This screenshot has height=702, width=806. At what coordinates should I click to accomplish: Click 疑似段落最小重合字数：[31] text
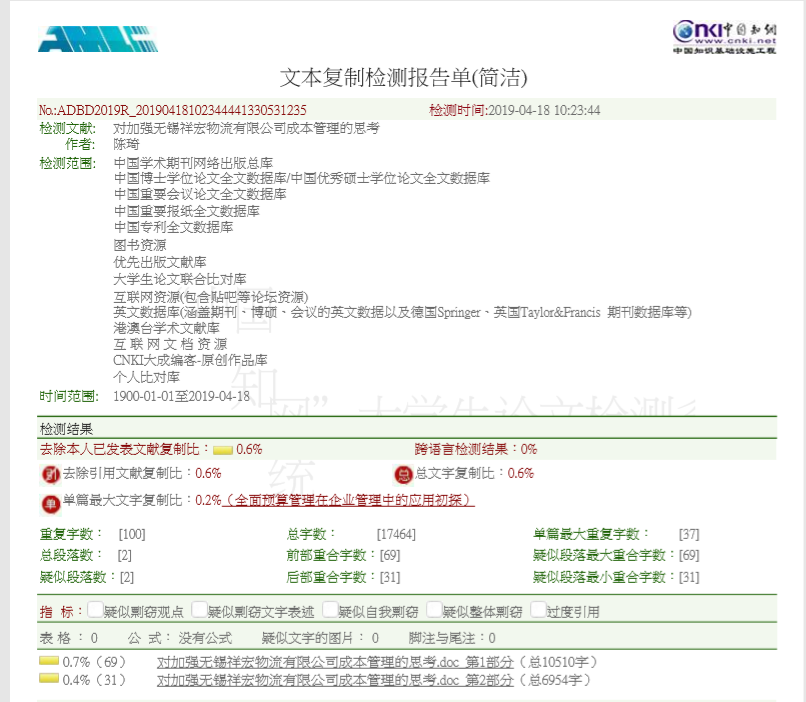tap(616, 578)
